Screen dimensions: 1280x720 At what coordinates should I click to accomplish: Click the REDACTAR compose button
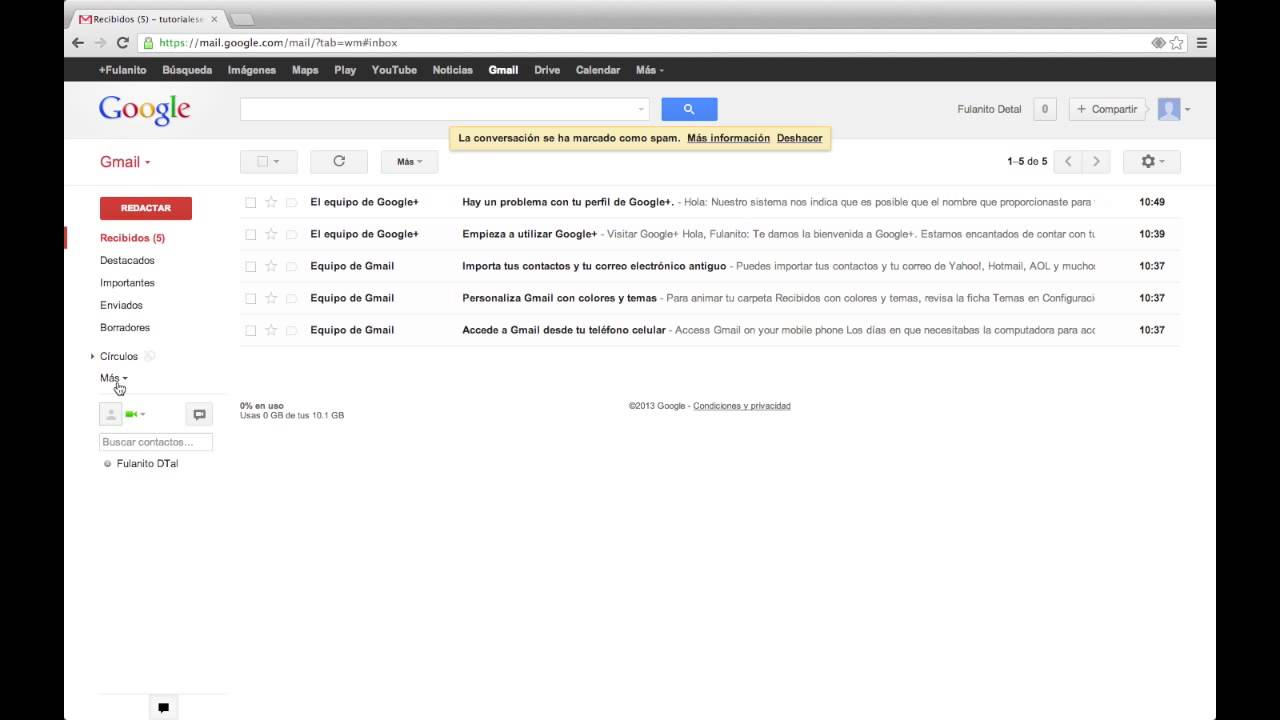tap(146, 208)
